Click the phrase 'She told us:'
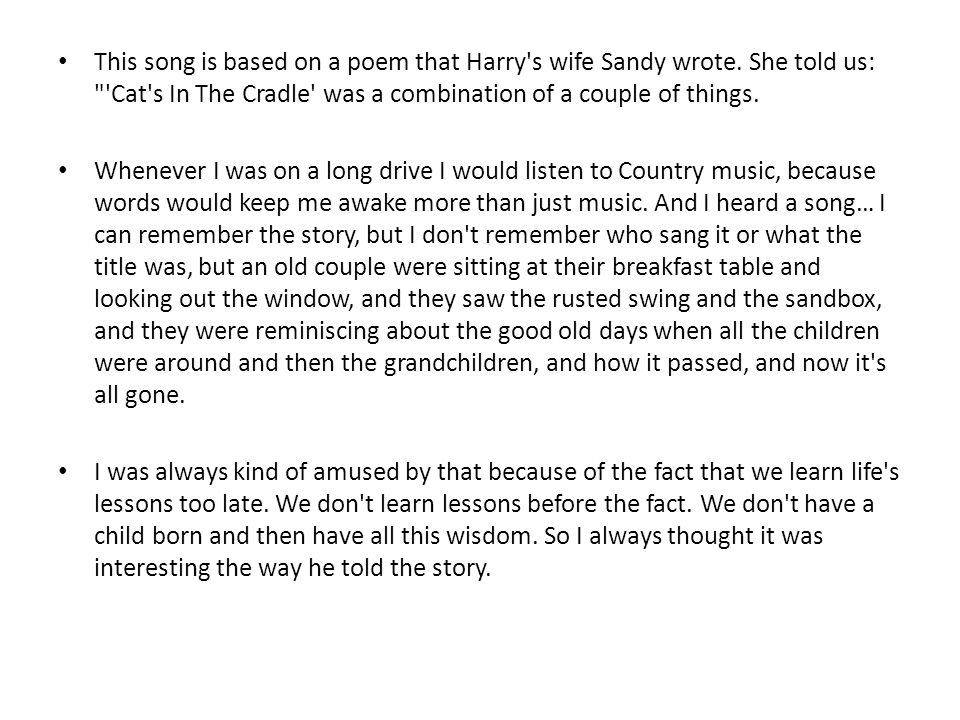The width and height of the screenshot is (960, 720). point(812,62)
